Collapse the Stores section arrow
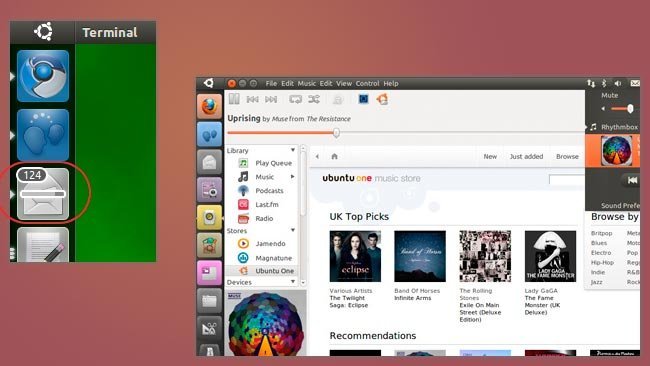 [x=293, y=230]
